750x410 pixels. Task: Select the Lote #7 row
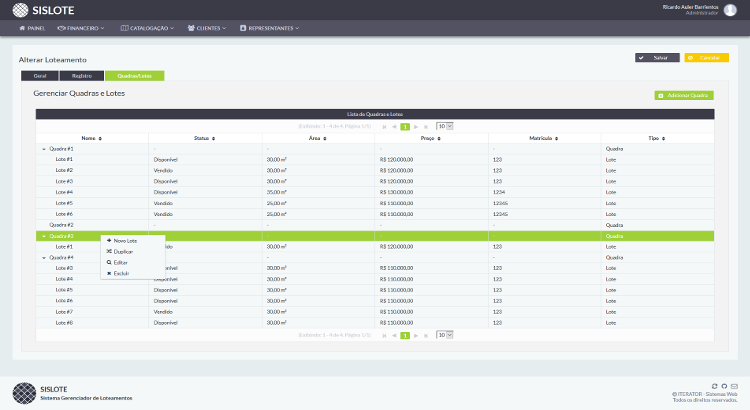coord(375,312)
